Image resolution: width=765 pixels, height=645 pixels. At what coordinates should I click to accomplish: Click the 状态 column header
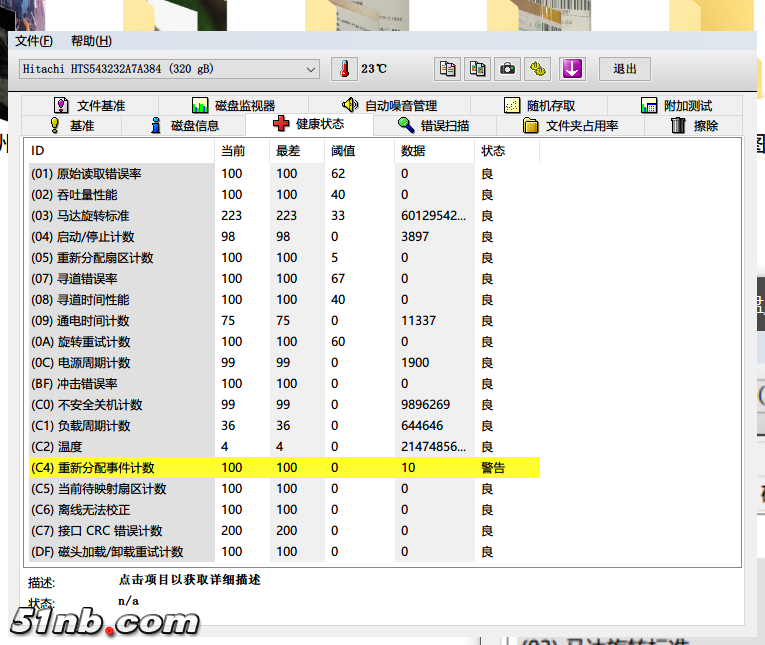(493, 151)
